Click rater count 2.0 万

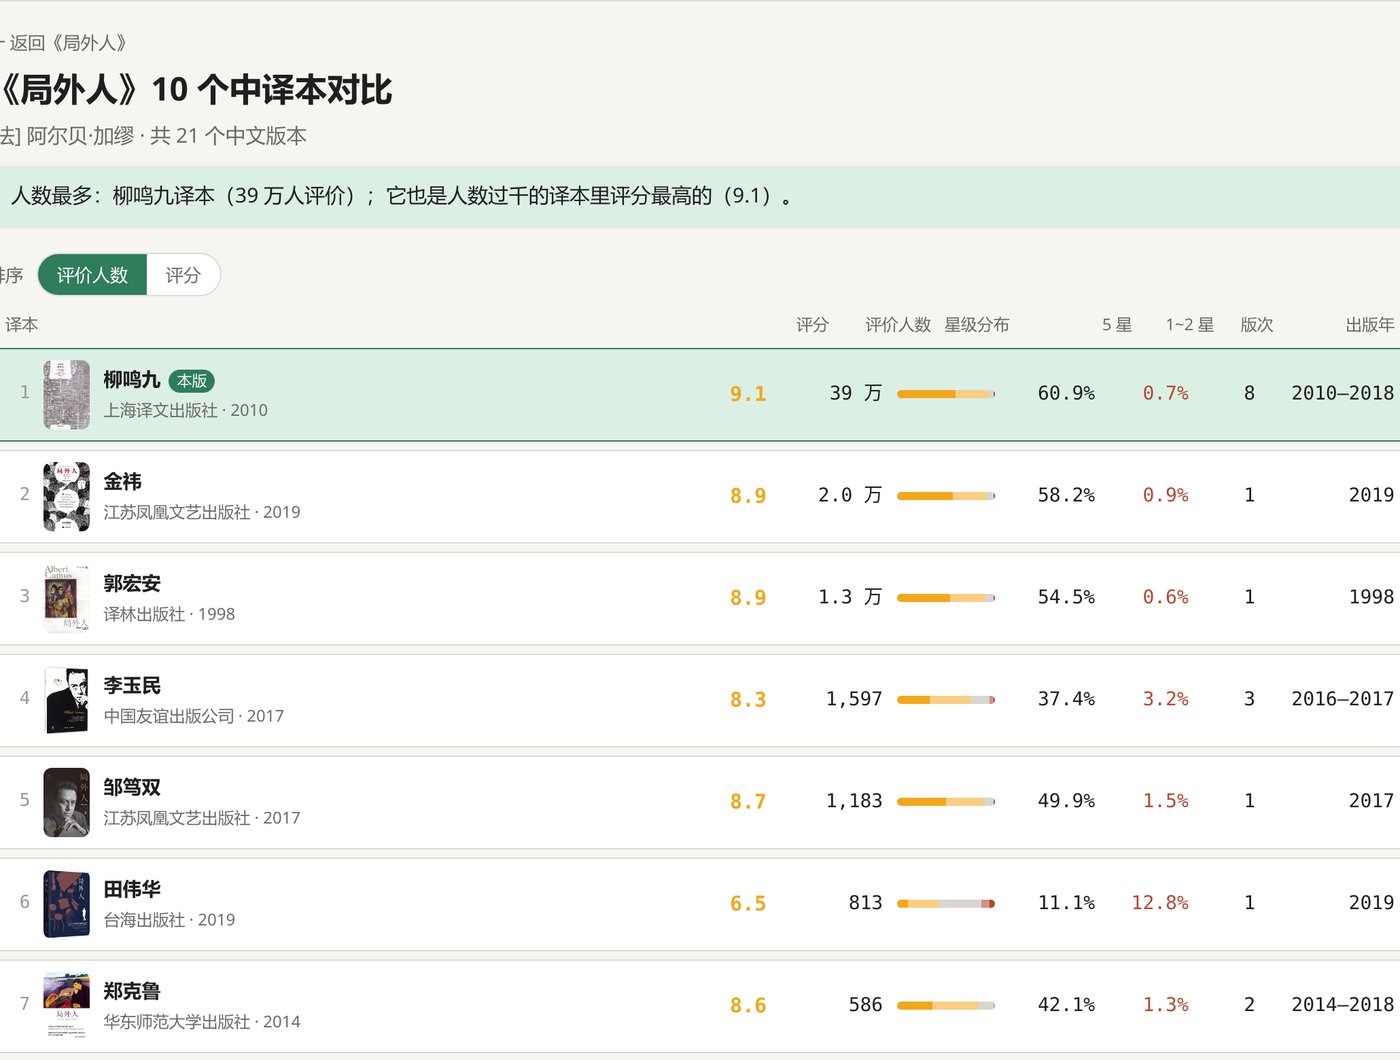click(850, 495)
